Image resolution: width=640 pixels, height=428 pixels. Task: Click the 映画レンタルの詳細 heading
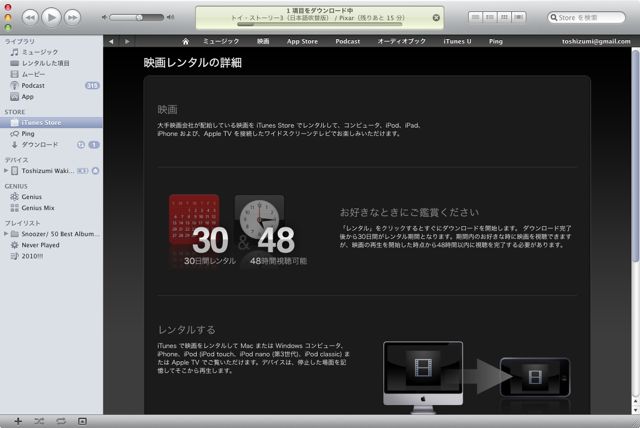click(193, 62)
